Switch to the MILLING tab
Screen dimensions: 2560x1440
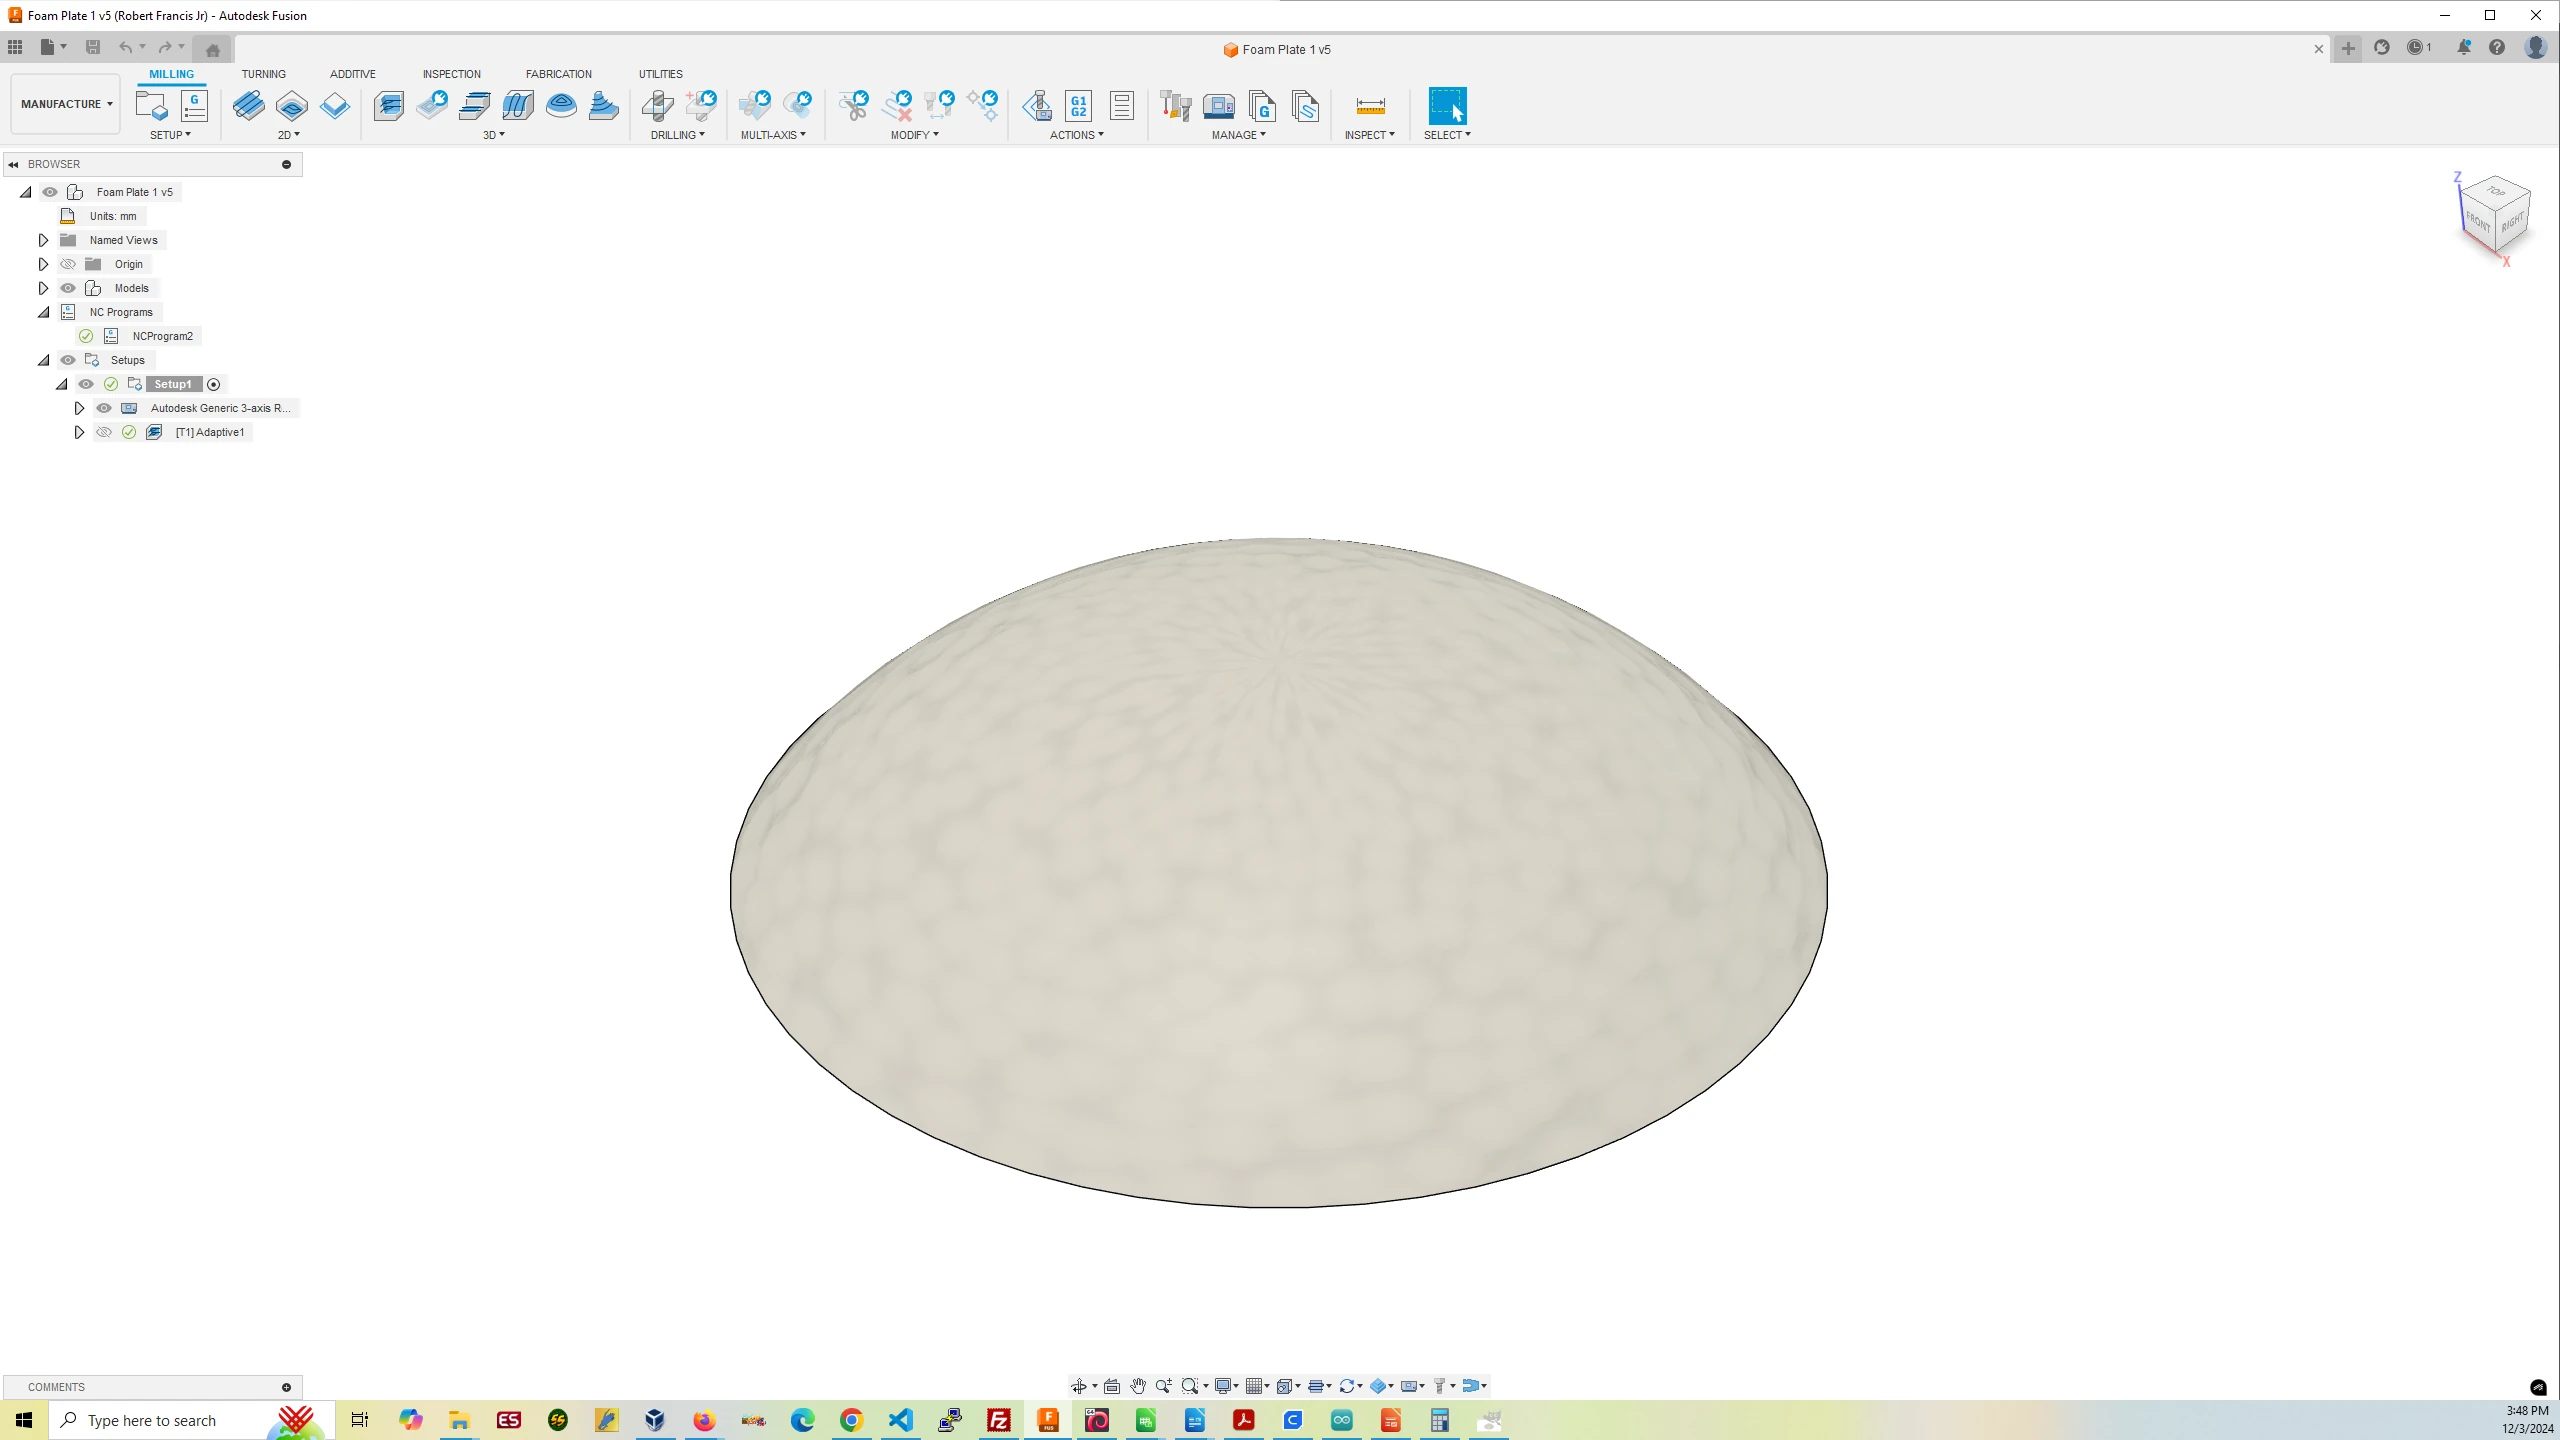(x=171, y=74)
